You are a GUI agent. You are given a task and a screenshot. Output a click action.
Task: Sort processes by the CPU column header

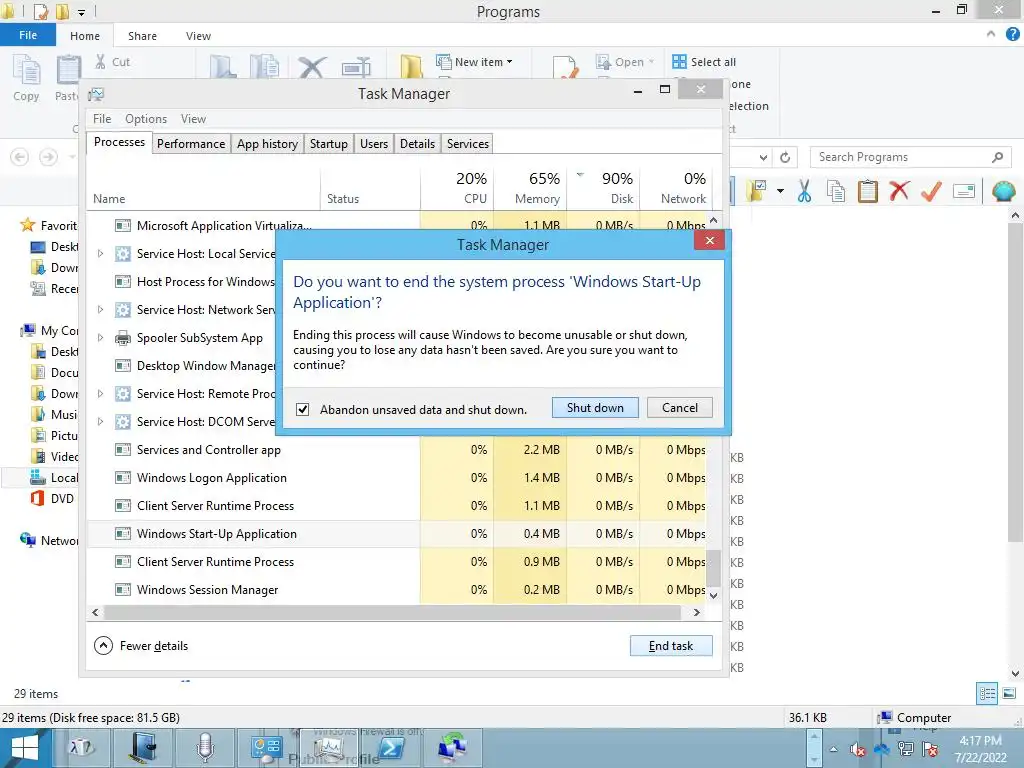457,188
